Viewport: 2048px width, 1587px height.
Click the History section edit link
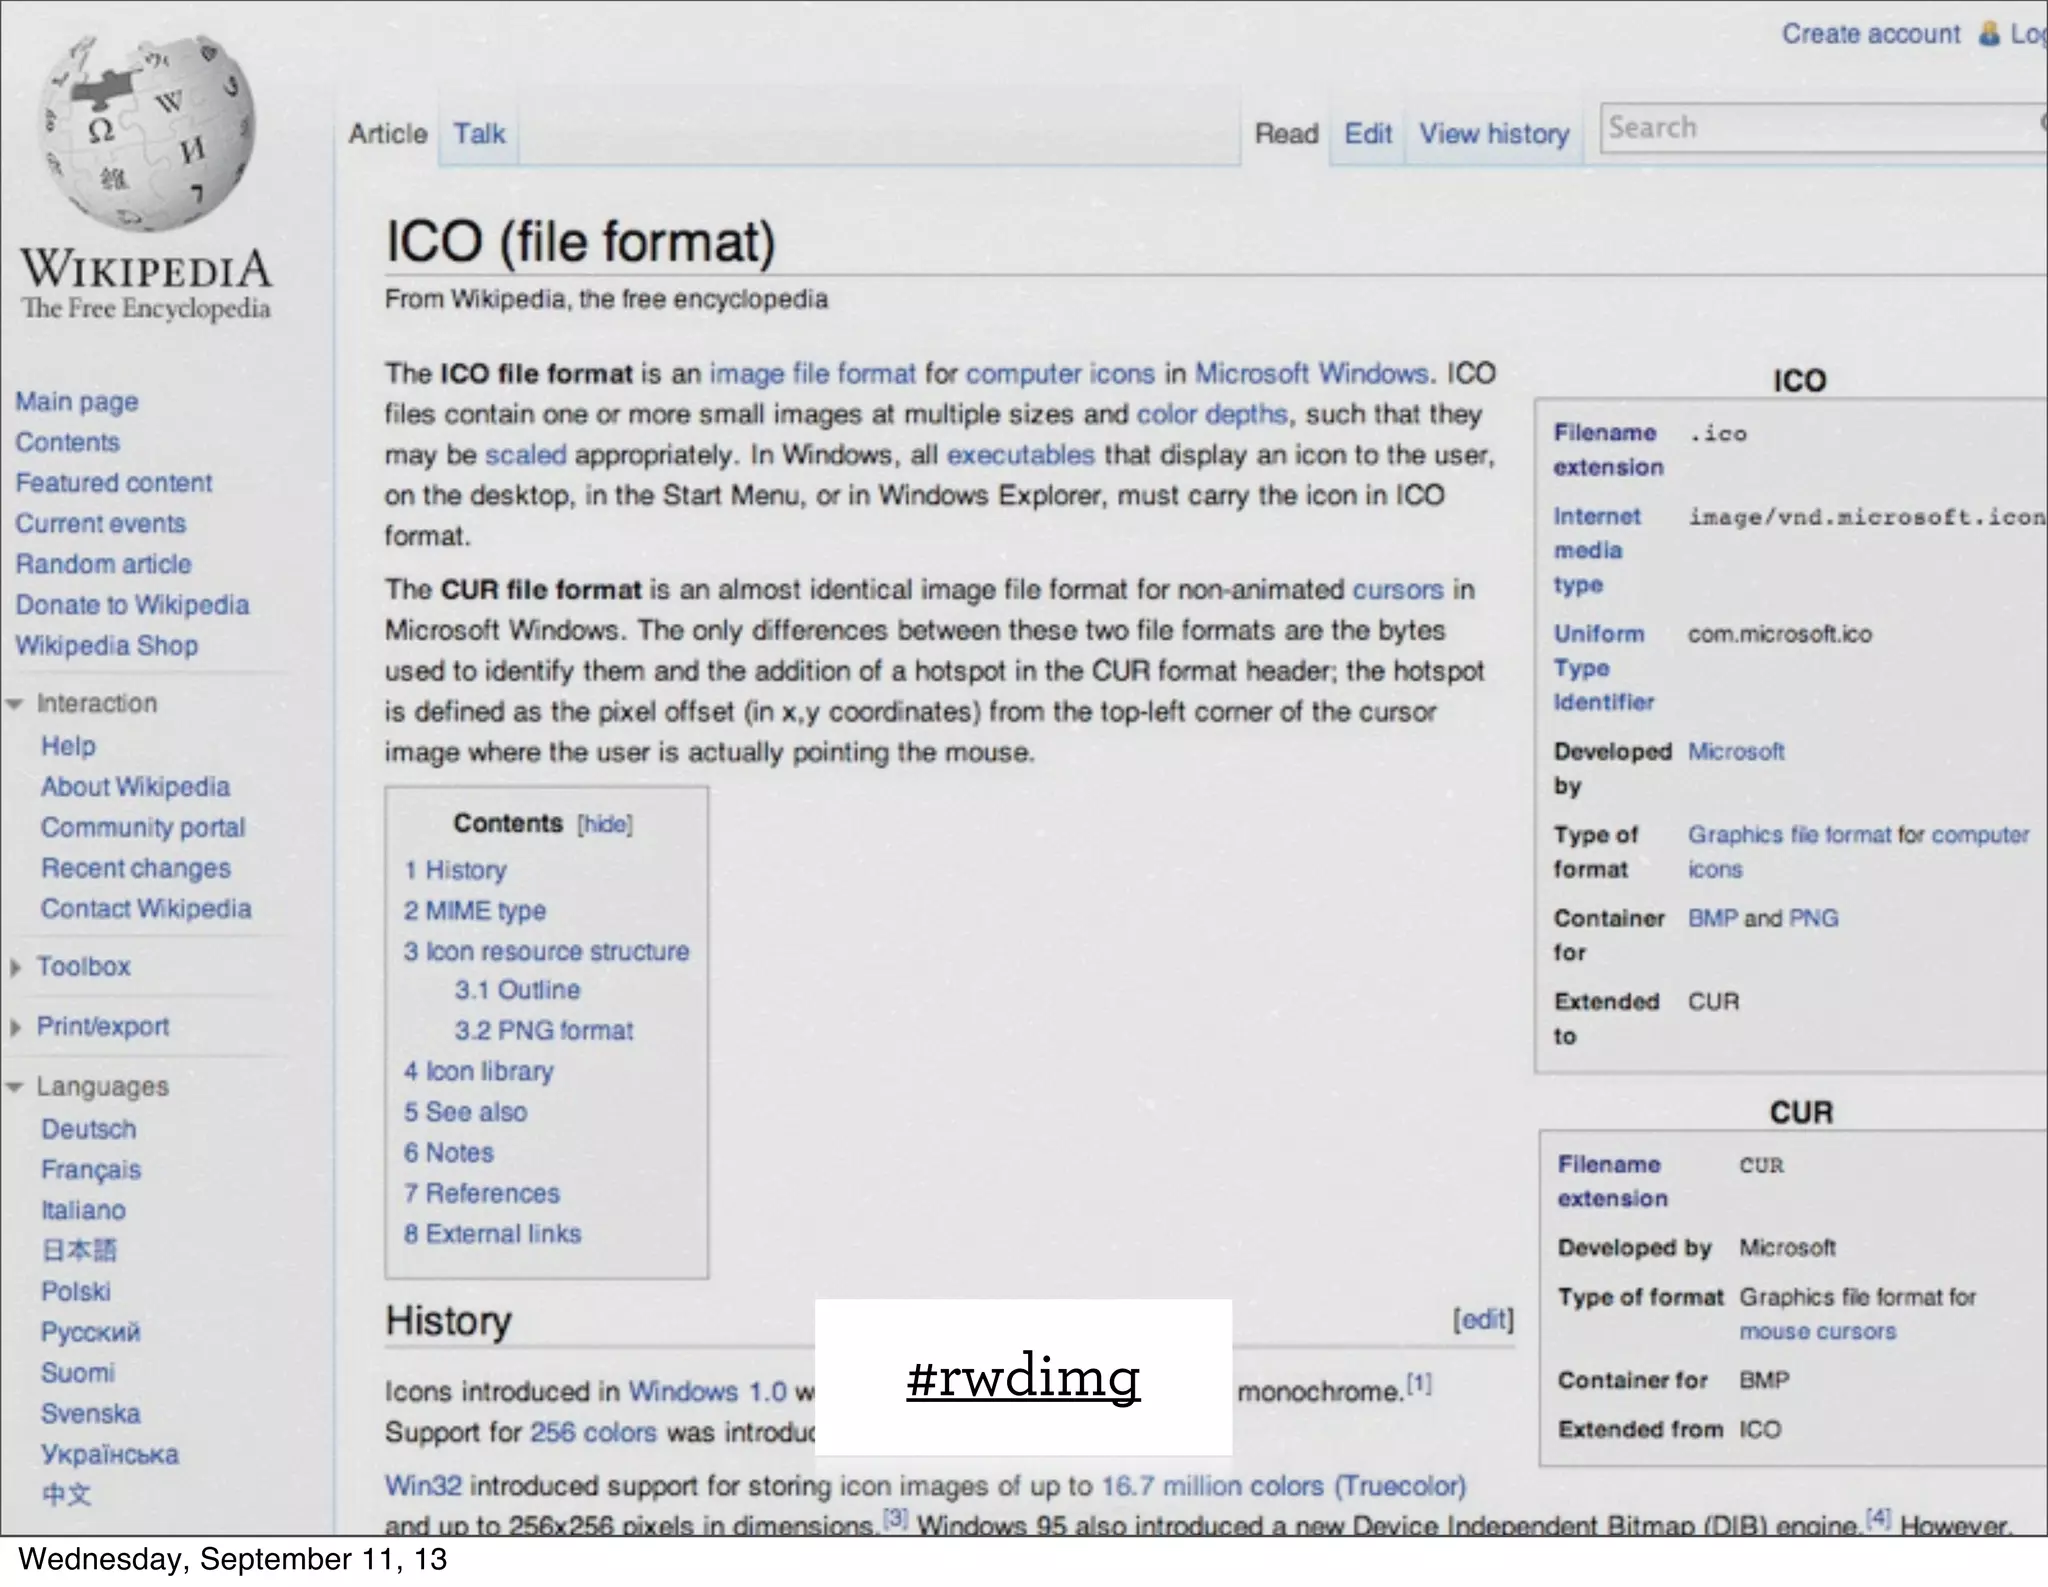point(1483,1320)
